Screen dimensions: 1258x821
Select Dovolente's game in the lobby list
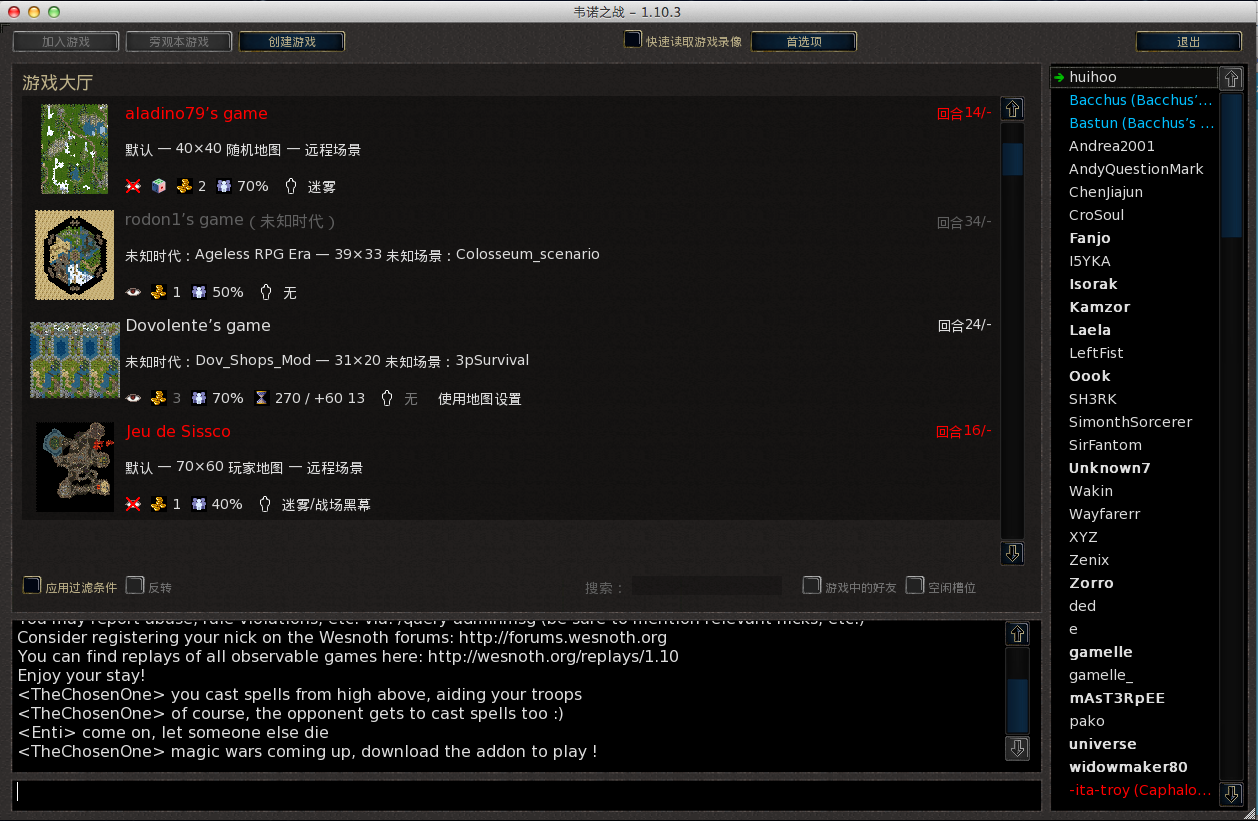(x=198, y=326)
